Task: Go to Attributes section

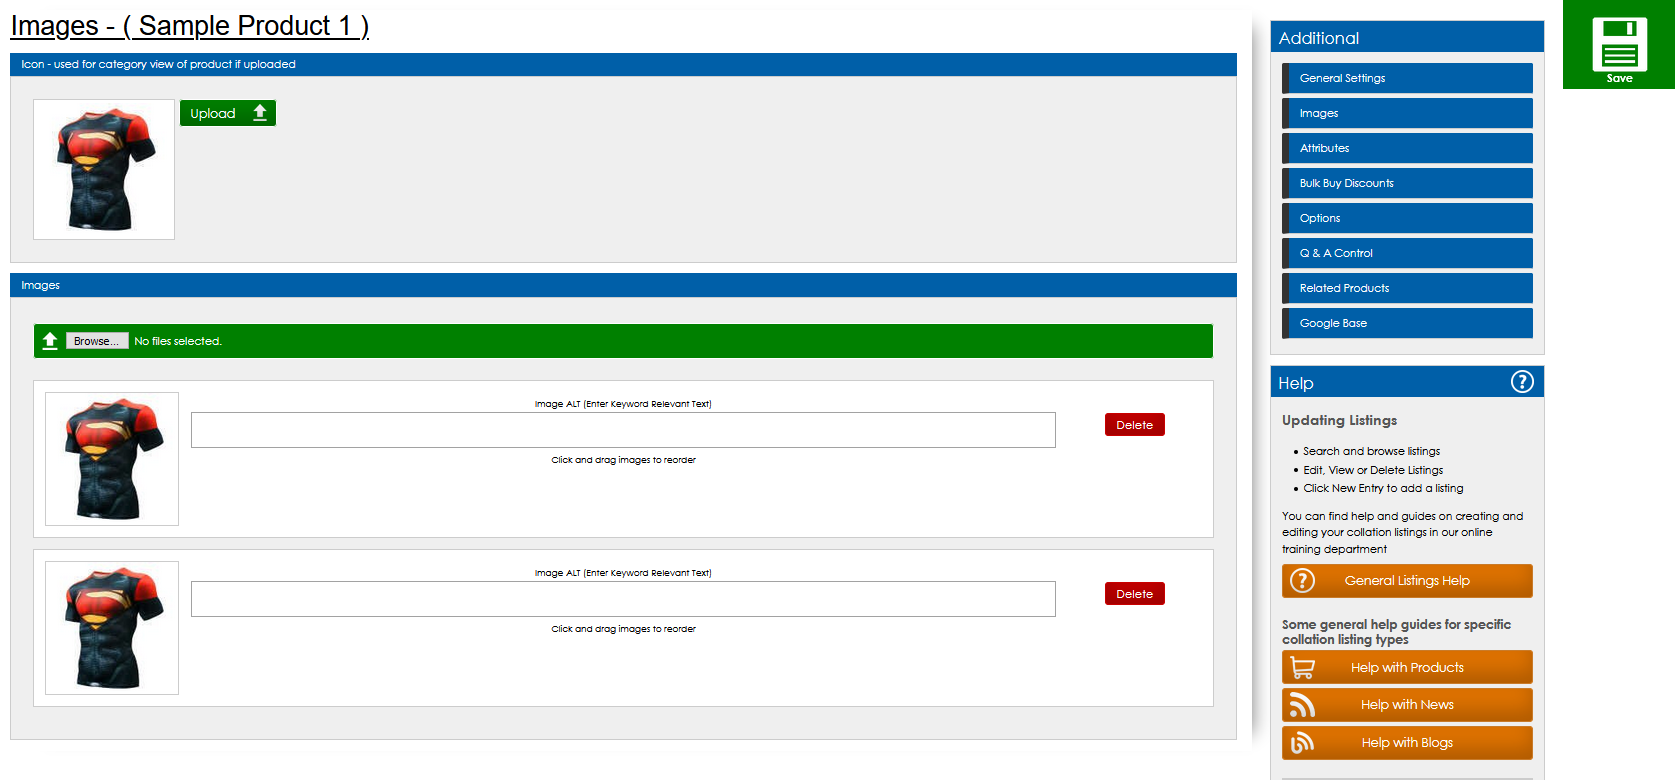Action: pyautogui.click(x=1407, y=148)
